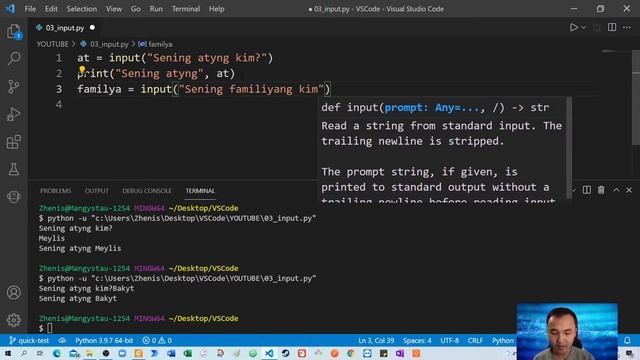This screenshot has height=360, width=640.
Task: Open the Windows Start button
Action: [8, 353]
